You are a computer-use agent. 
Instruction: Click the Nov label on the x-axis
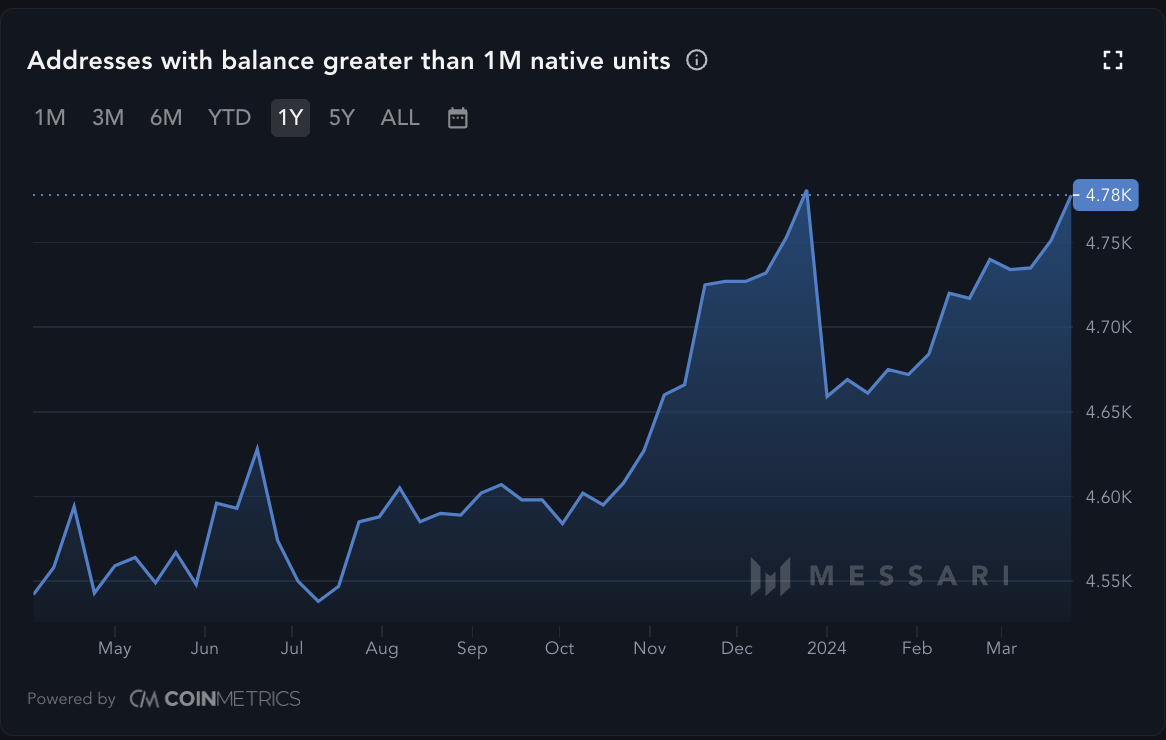tap(649, 648)
